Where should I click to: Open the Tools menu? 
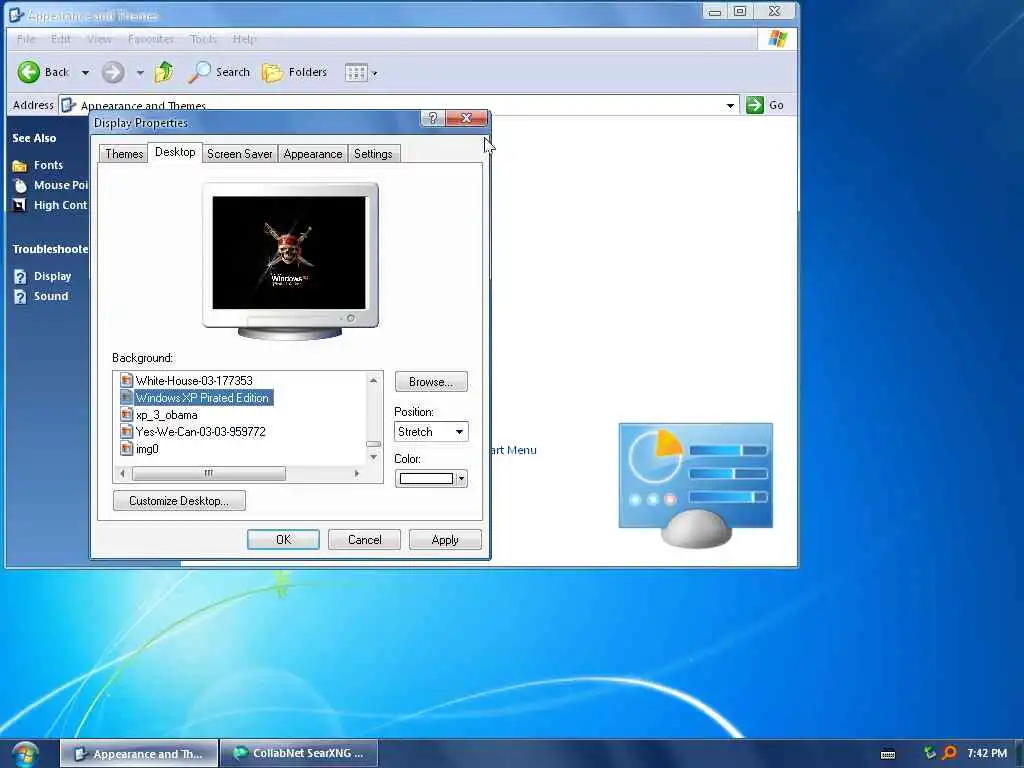[x=203, y=39]
